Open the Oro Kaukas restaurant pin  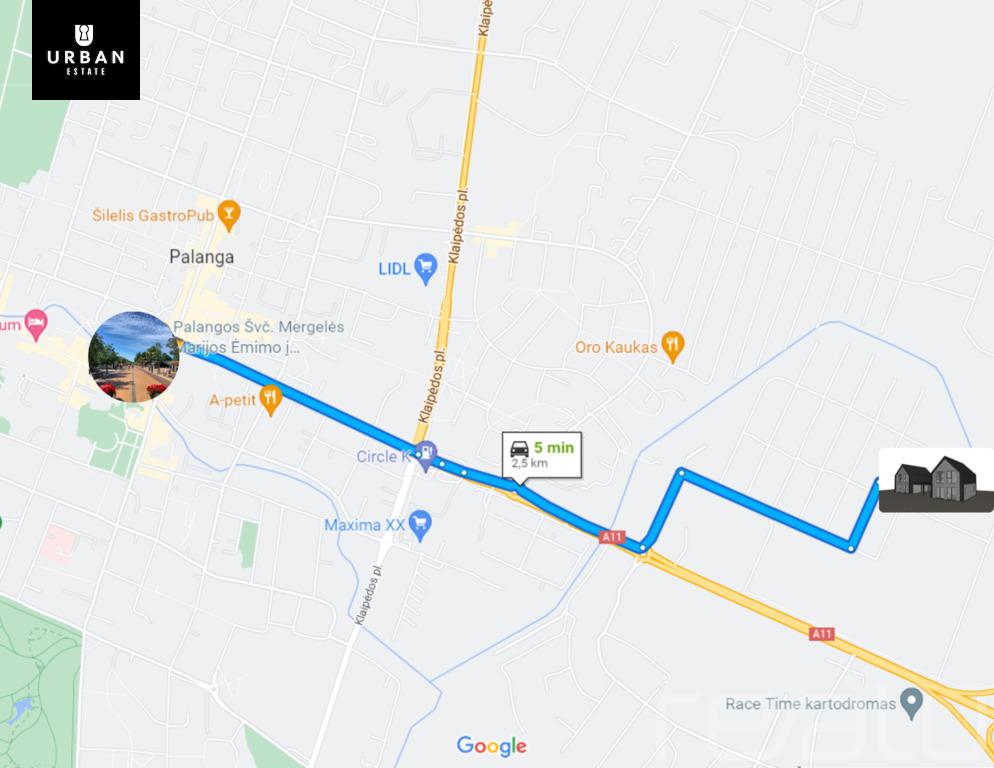[x=673, y=348]
